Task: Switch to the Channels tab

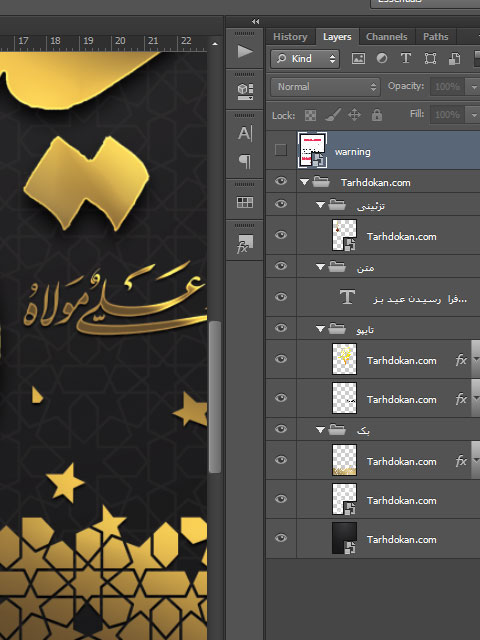Action: (387, 37)
